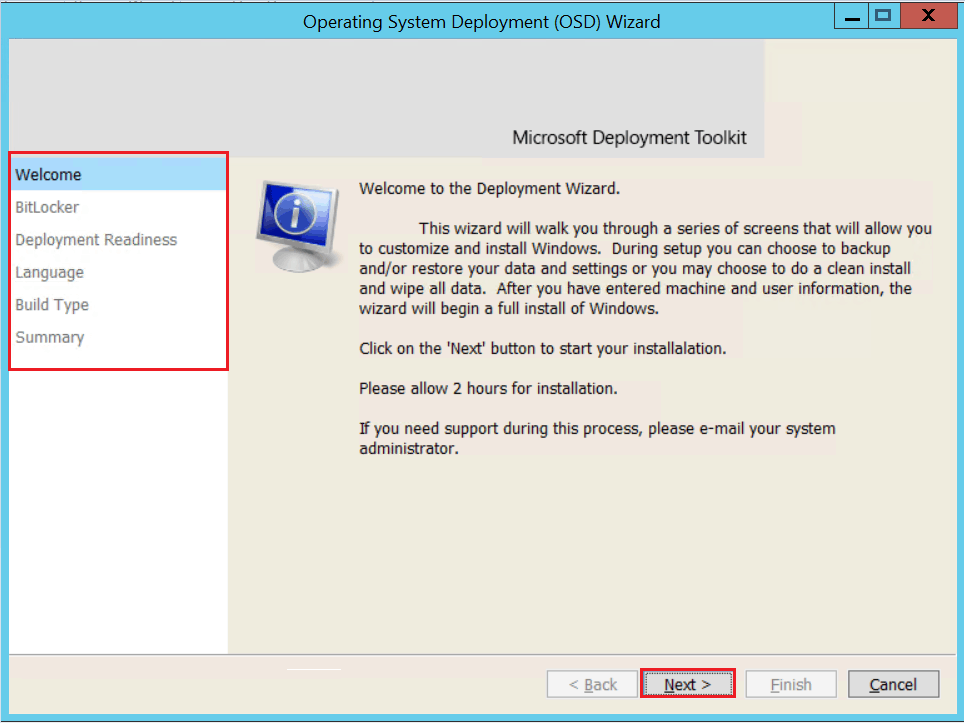The height and width of the screenshot is (723, 965).
Task: Select the BitLocker step
Action: (119, 207)
